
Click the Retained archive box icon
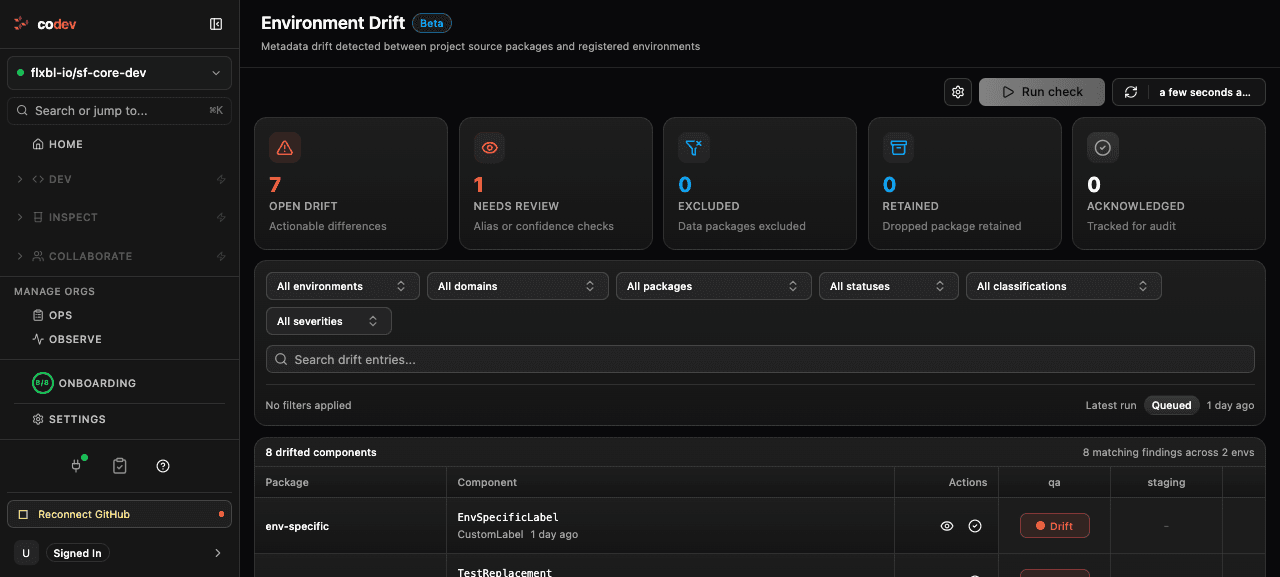pos(898,148)
